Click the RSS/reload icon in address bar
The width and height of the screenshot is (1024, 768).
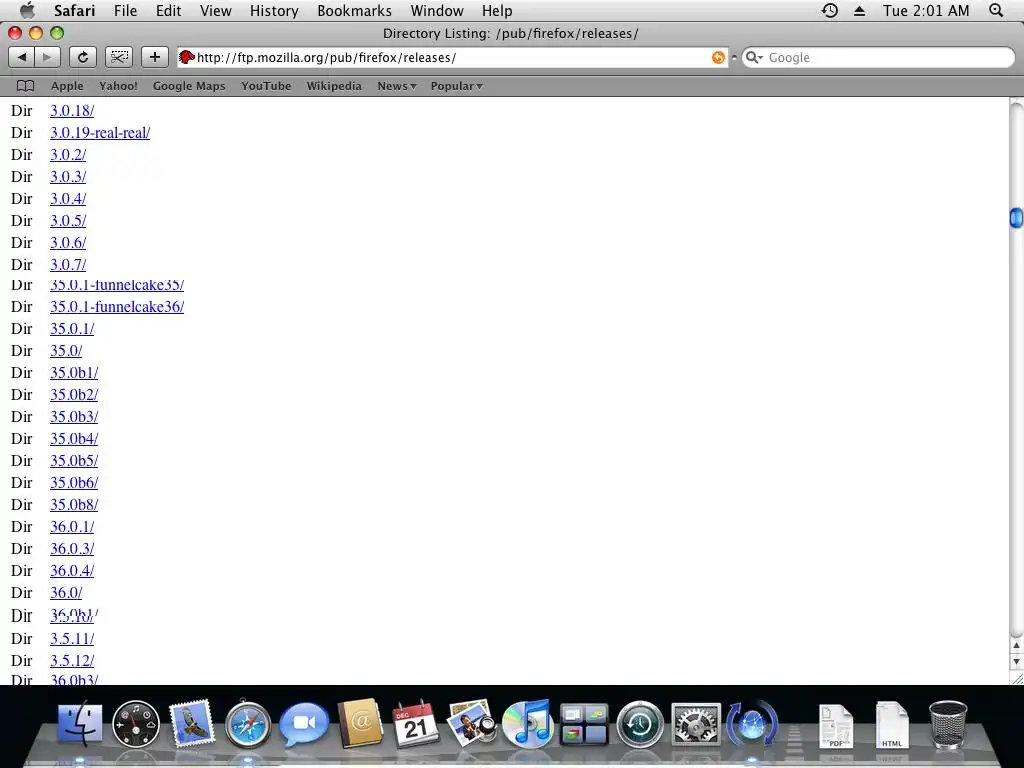[718, 57]
